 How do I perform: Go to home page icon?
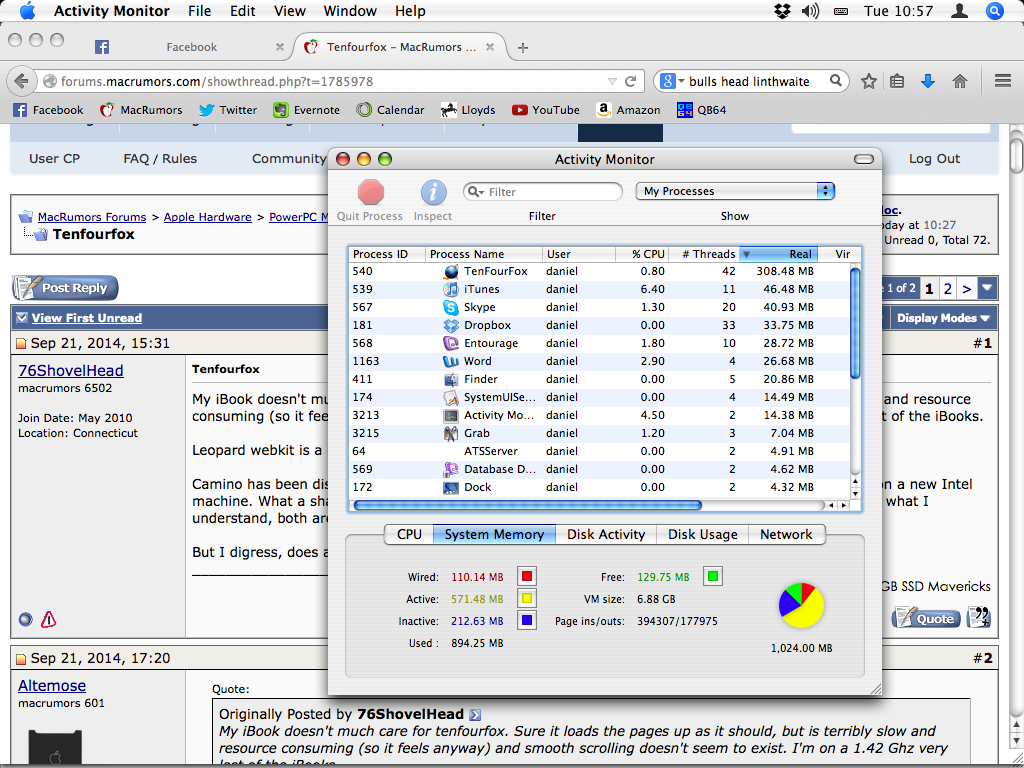tap(959, 82)
